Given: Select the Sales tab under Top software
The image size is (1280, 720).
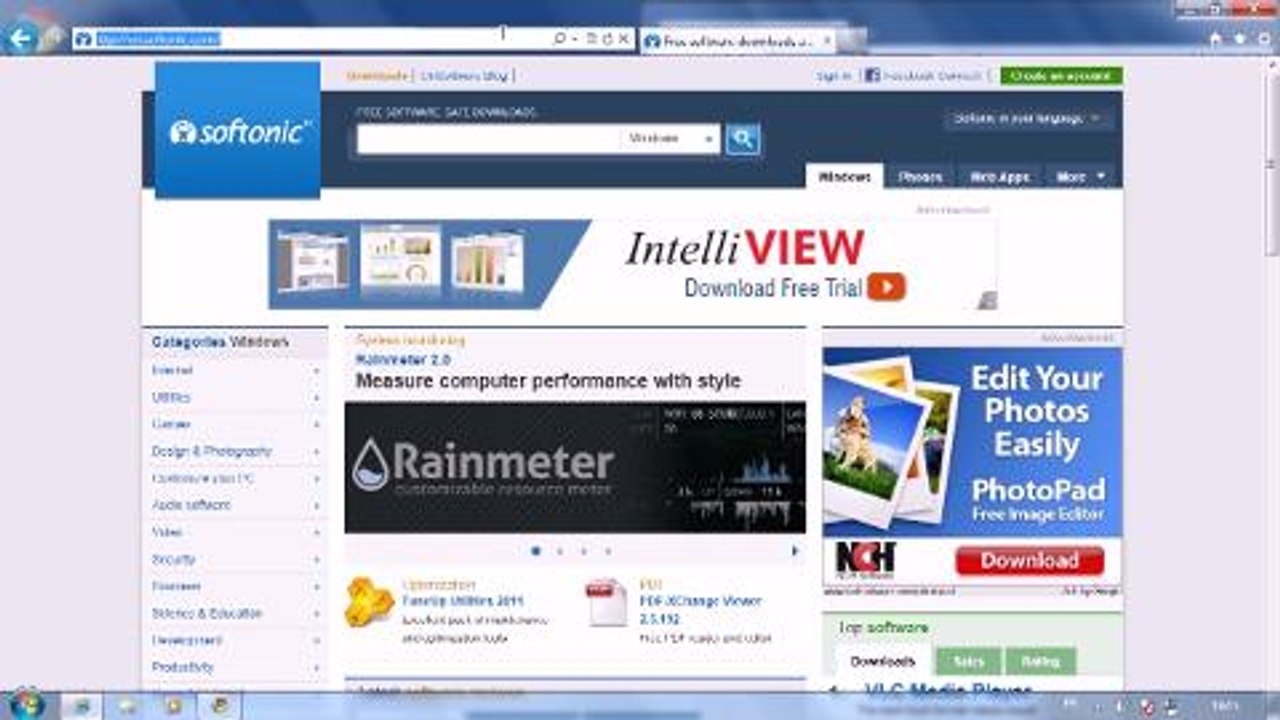Looking at the screenshot, I should pos(969,661).
